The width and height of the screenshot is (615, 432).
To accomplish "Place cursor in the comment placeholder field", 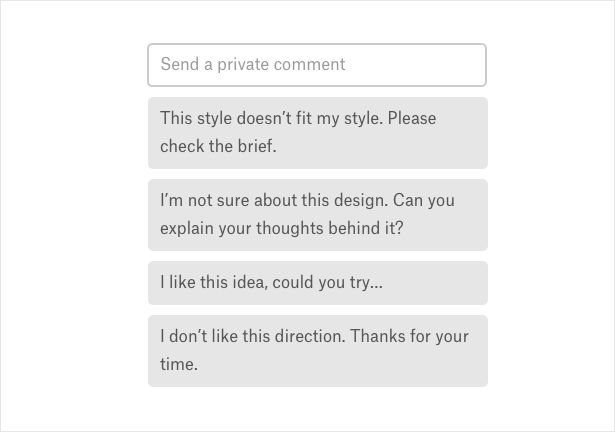I will tap(317, 65).
